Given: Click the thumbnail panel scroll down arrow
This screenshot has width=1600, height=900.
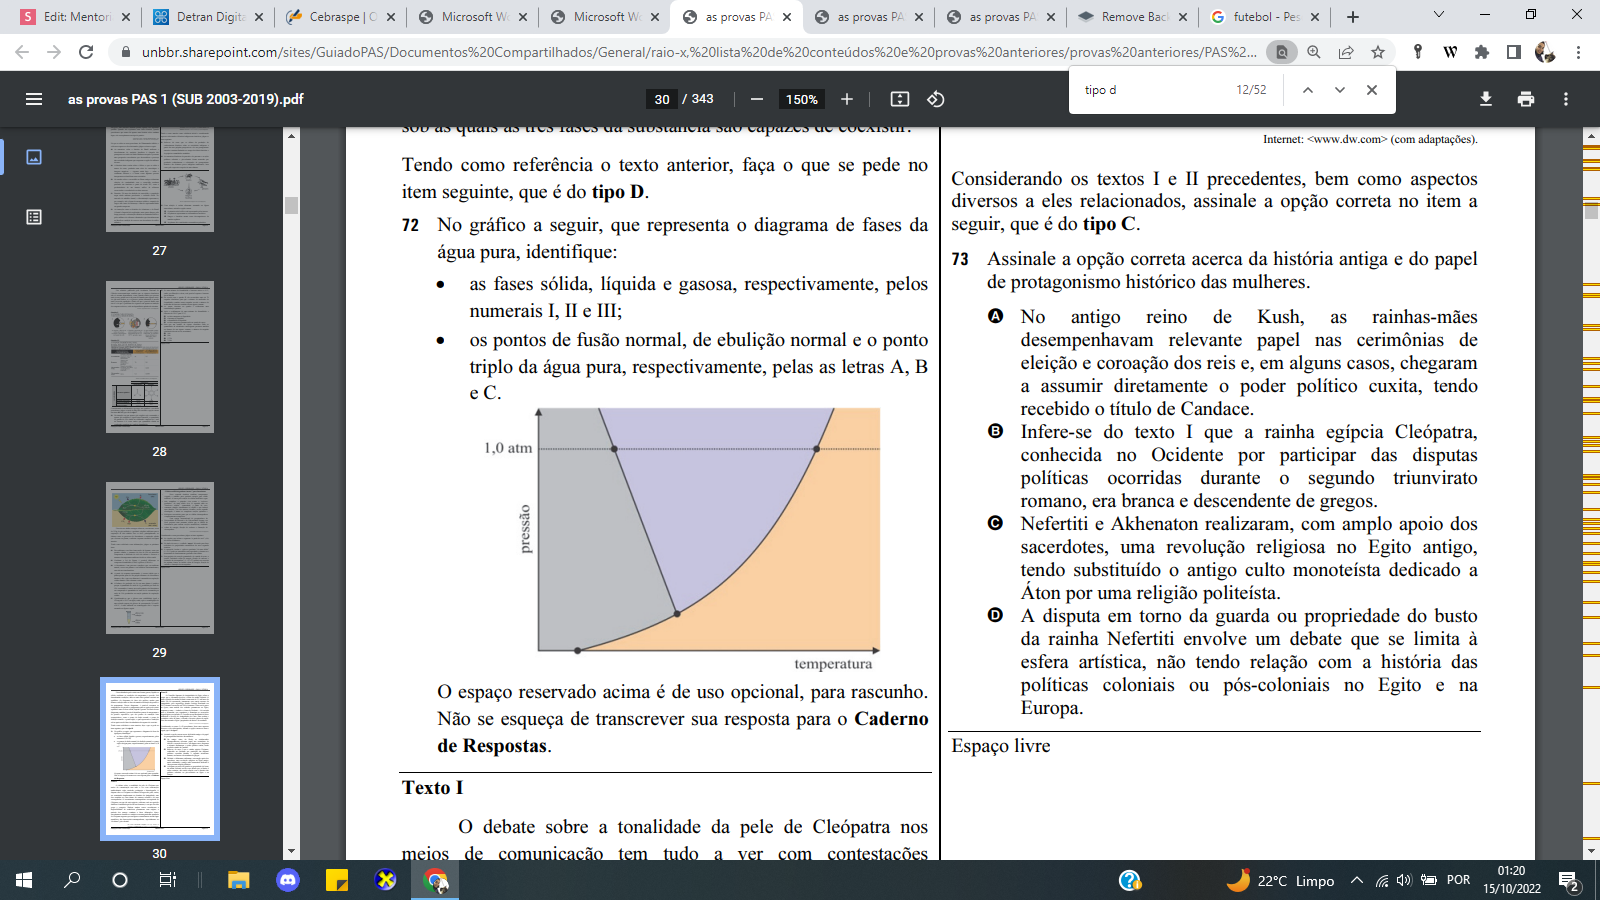Looking at the screenshot, I should pyautogui.click(x=291, y=852).
